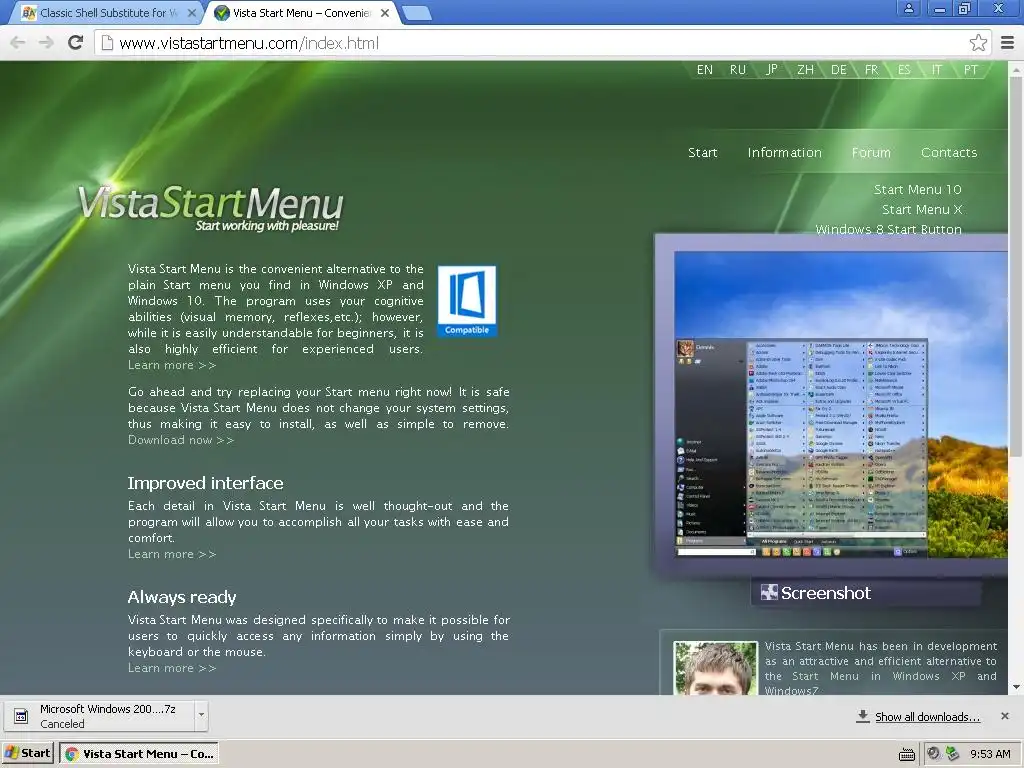
Task: Follow the Windows 8 Start Button link
Action: tap(888, 229)
